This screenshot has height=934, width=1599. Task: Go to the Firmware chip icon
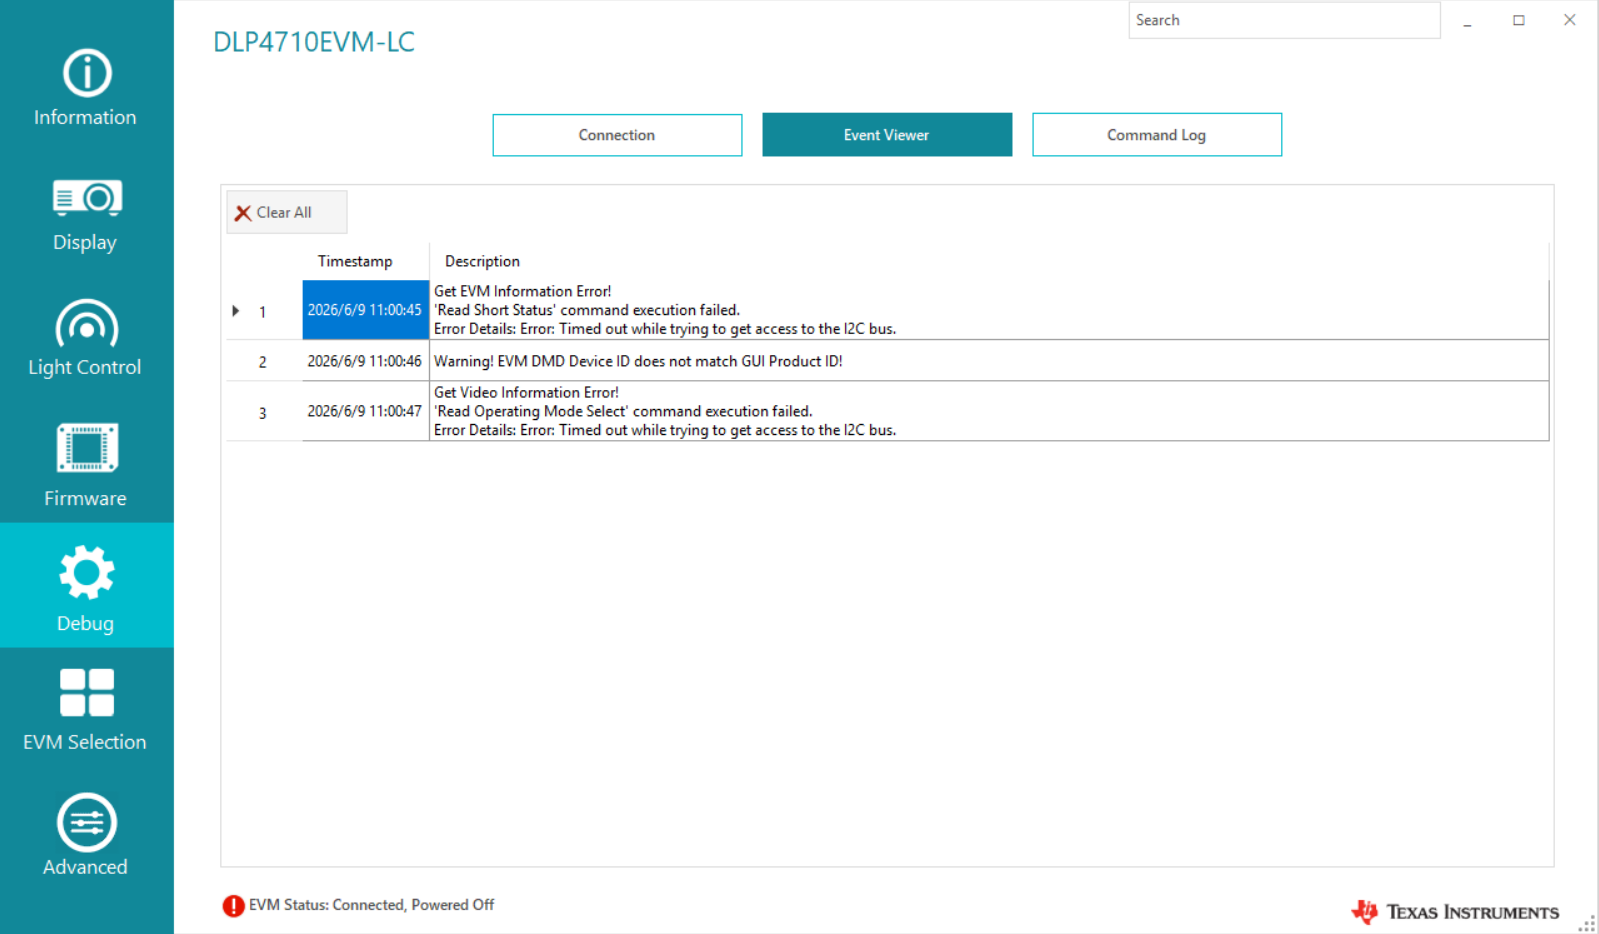click(87, 448)
